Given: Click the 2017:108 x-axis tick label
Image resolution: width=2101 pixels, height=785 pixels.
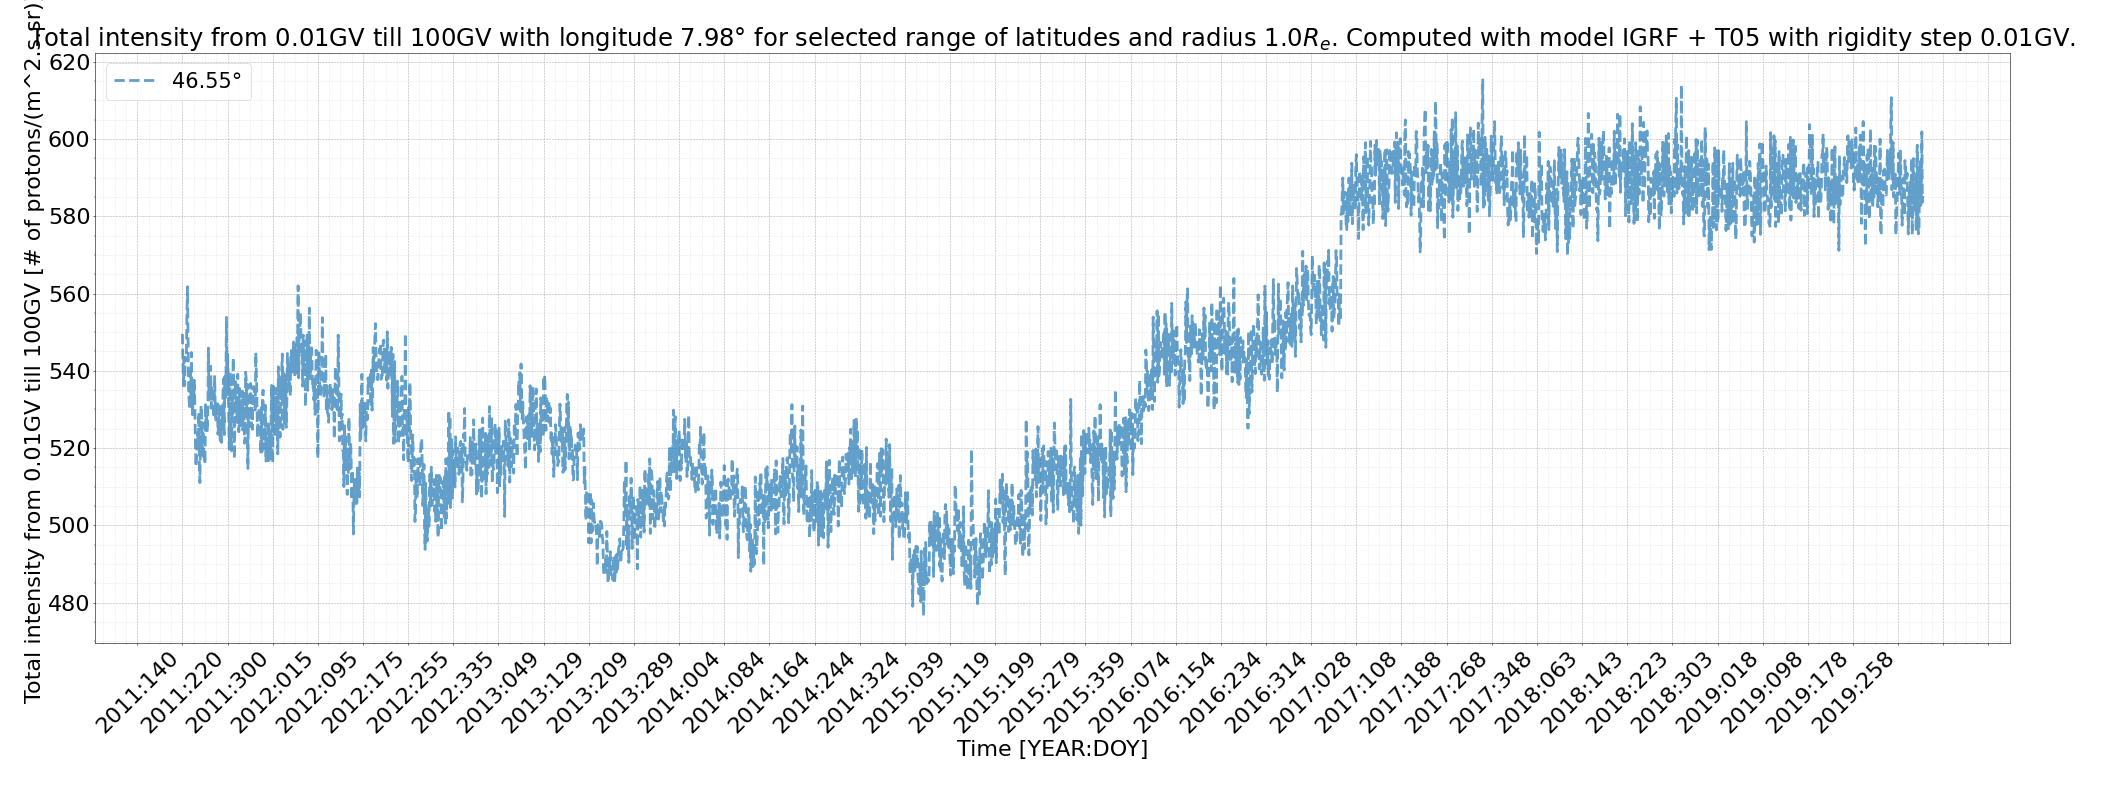Looking at the screenshot, I should 1356,691.
